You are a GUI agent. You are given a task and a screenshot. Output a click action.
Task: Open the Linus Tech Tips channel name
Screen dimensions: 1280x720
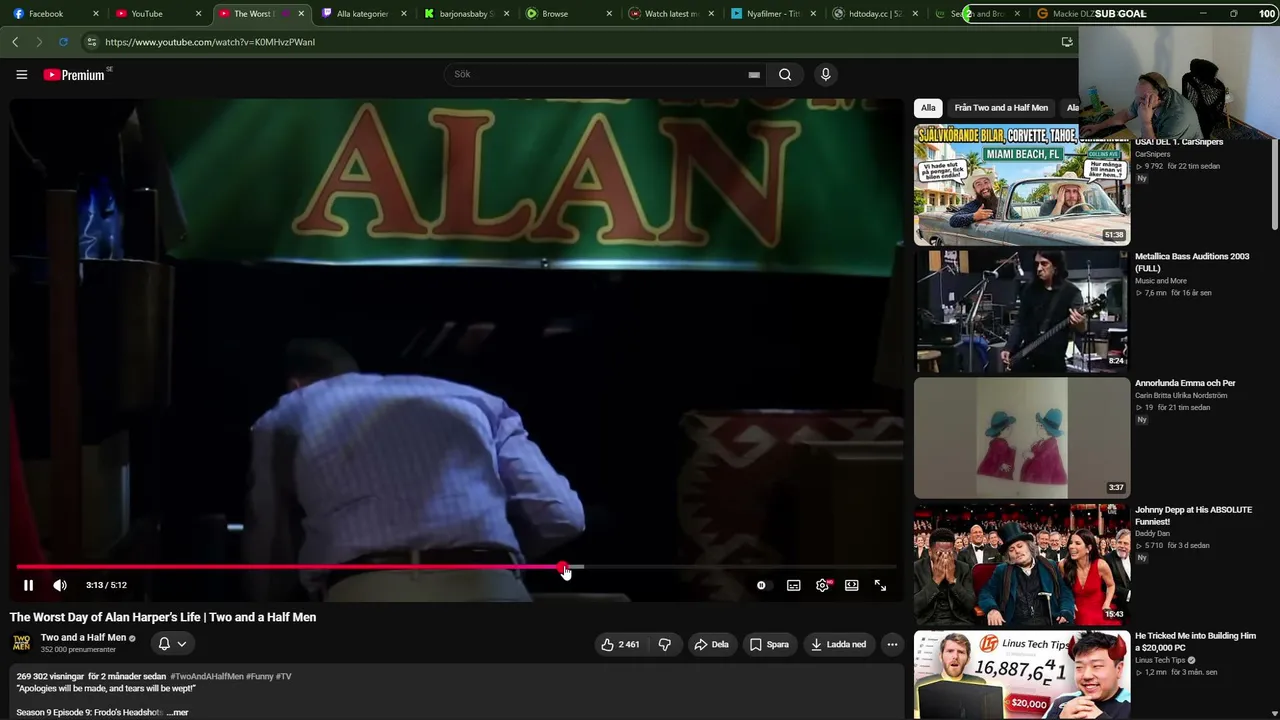point(1161,660)
